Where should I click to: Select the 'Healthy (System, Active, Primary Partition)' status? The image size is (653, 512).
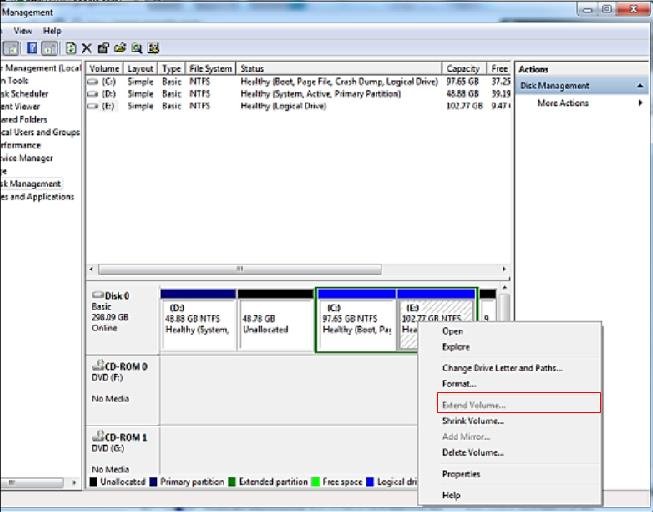click(321, 94)
